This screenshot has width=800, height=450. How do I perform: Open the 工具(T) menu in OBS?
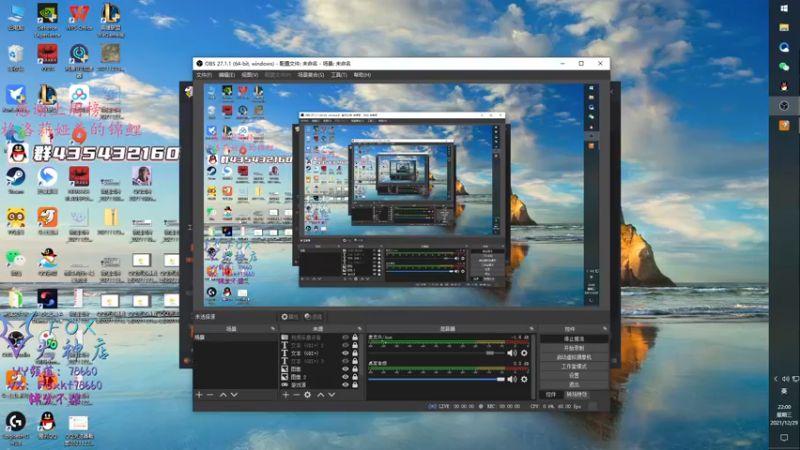[339, 75]
